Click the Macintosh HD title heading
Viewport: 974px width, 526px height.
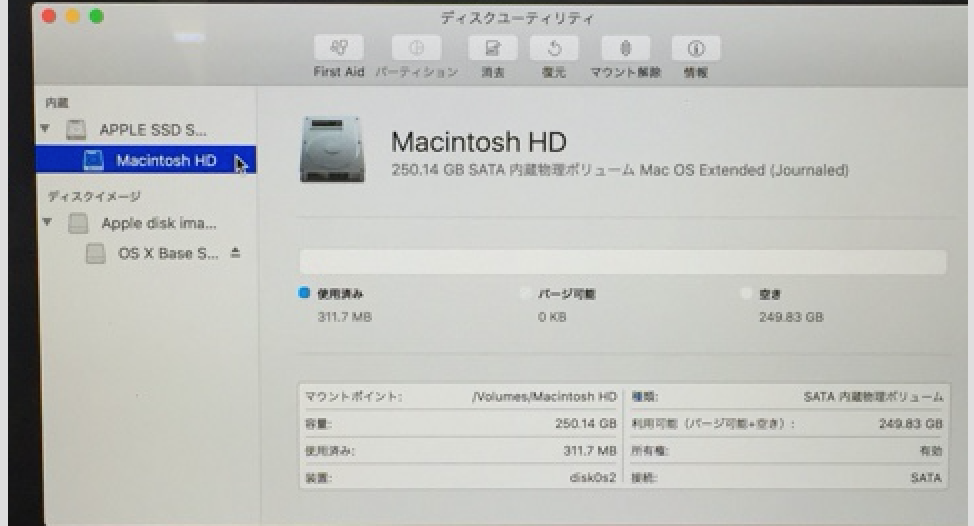pyautogui.click(x=478, y=142)
